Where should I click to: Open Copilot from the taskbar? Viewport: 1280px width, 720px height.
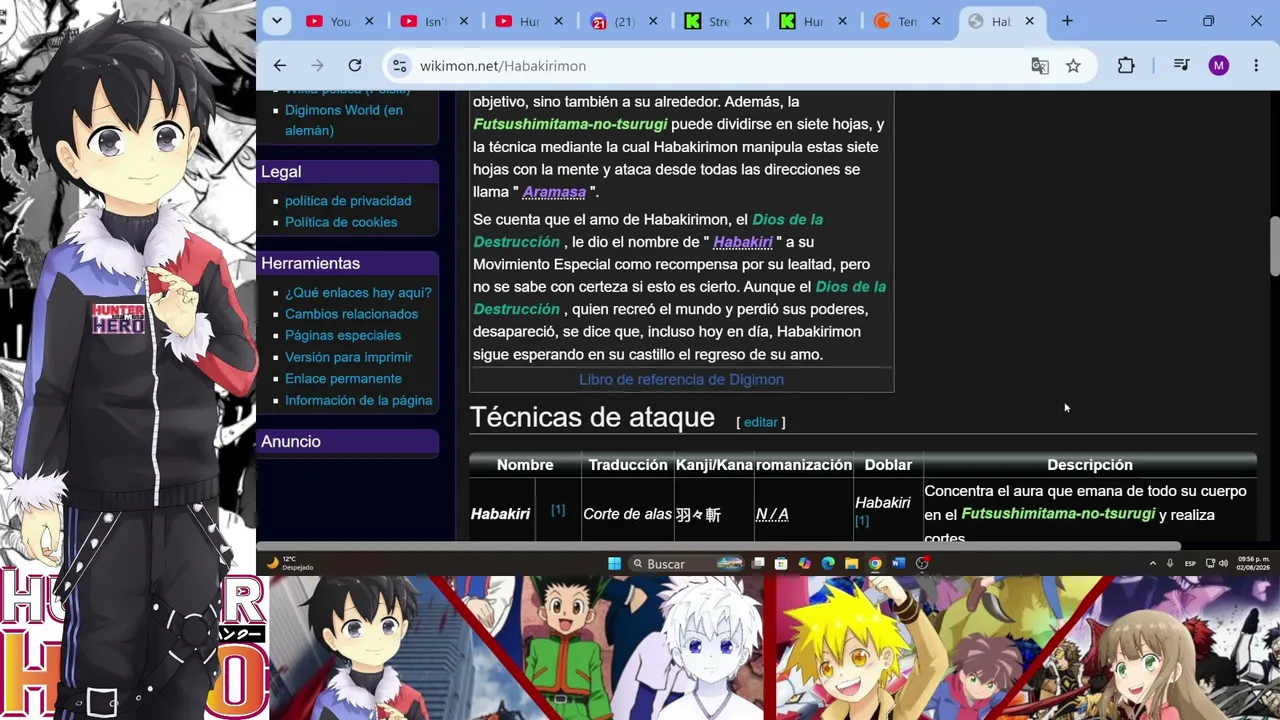[804, 564]
